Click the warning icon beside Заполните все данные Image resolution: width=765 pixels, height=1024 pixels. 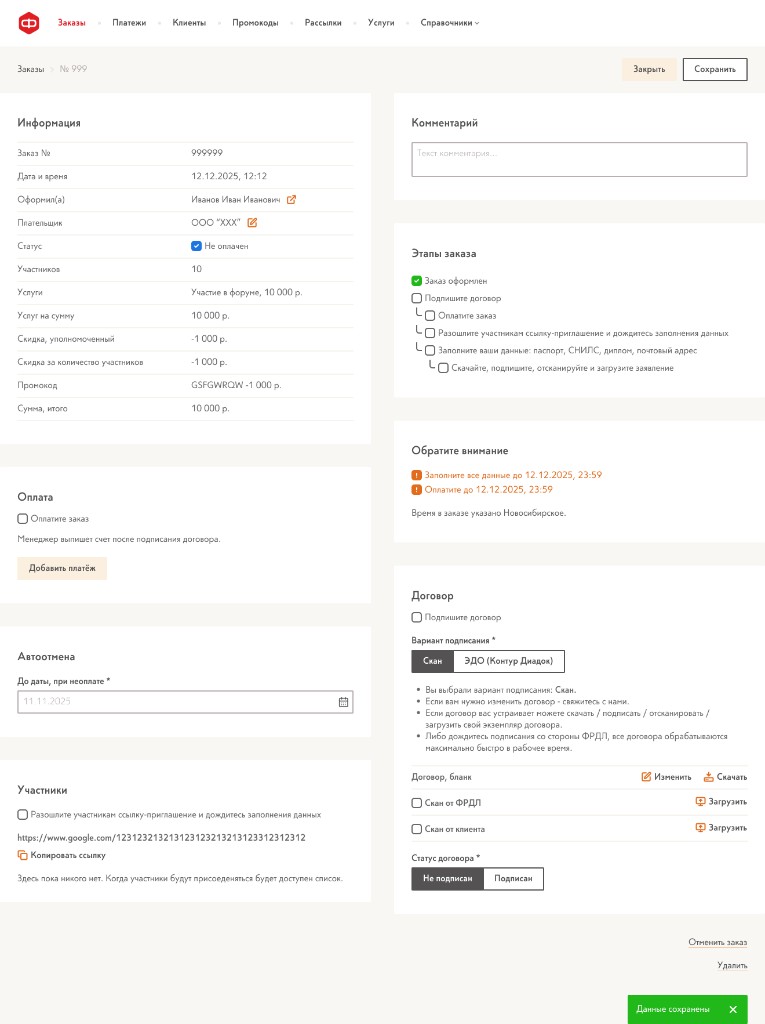(416, 475)
